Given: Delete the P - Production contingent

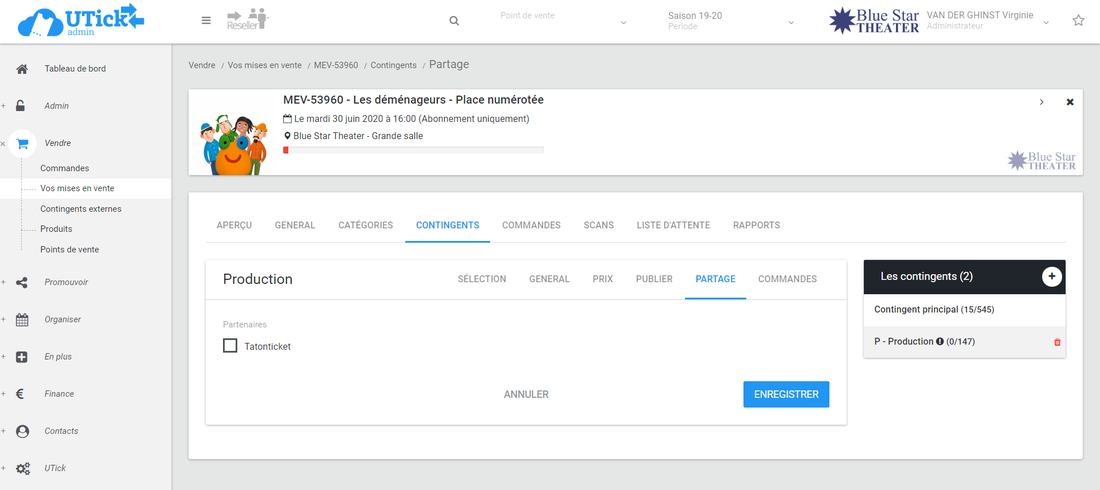Looking at the screenshot, I should click(1057, 342).
